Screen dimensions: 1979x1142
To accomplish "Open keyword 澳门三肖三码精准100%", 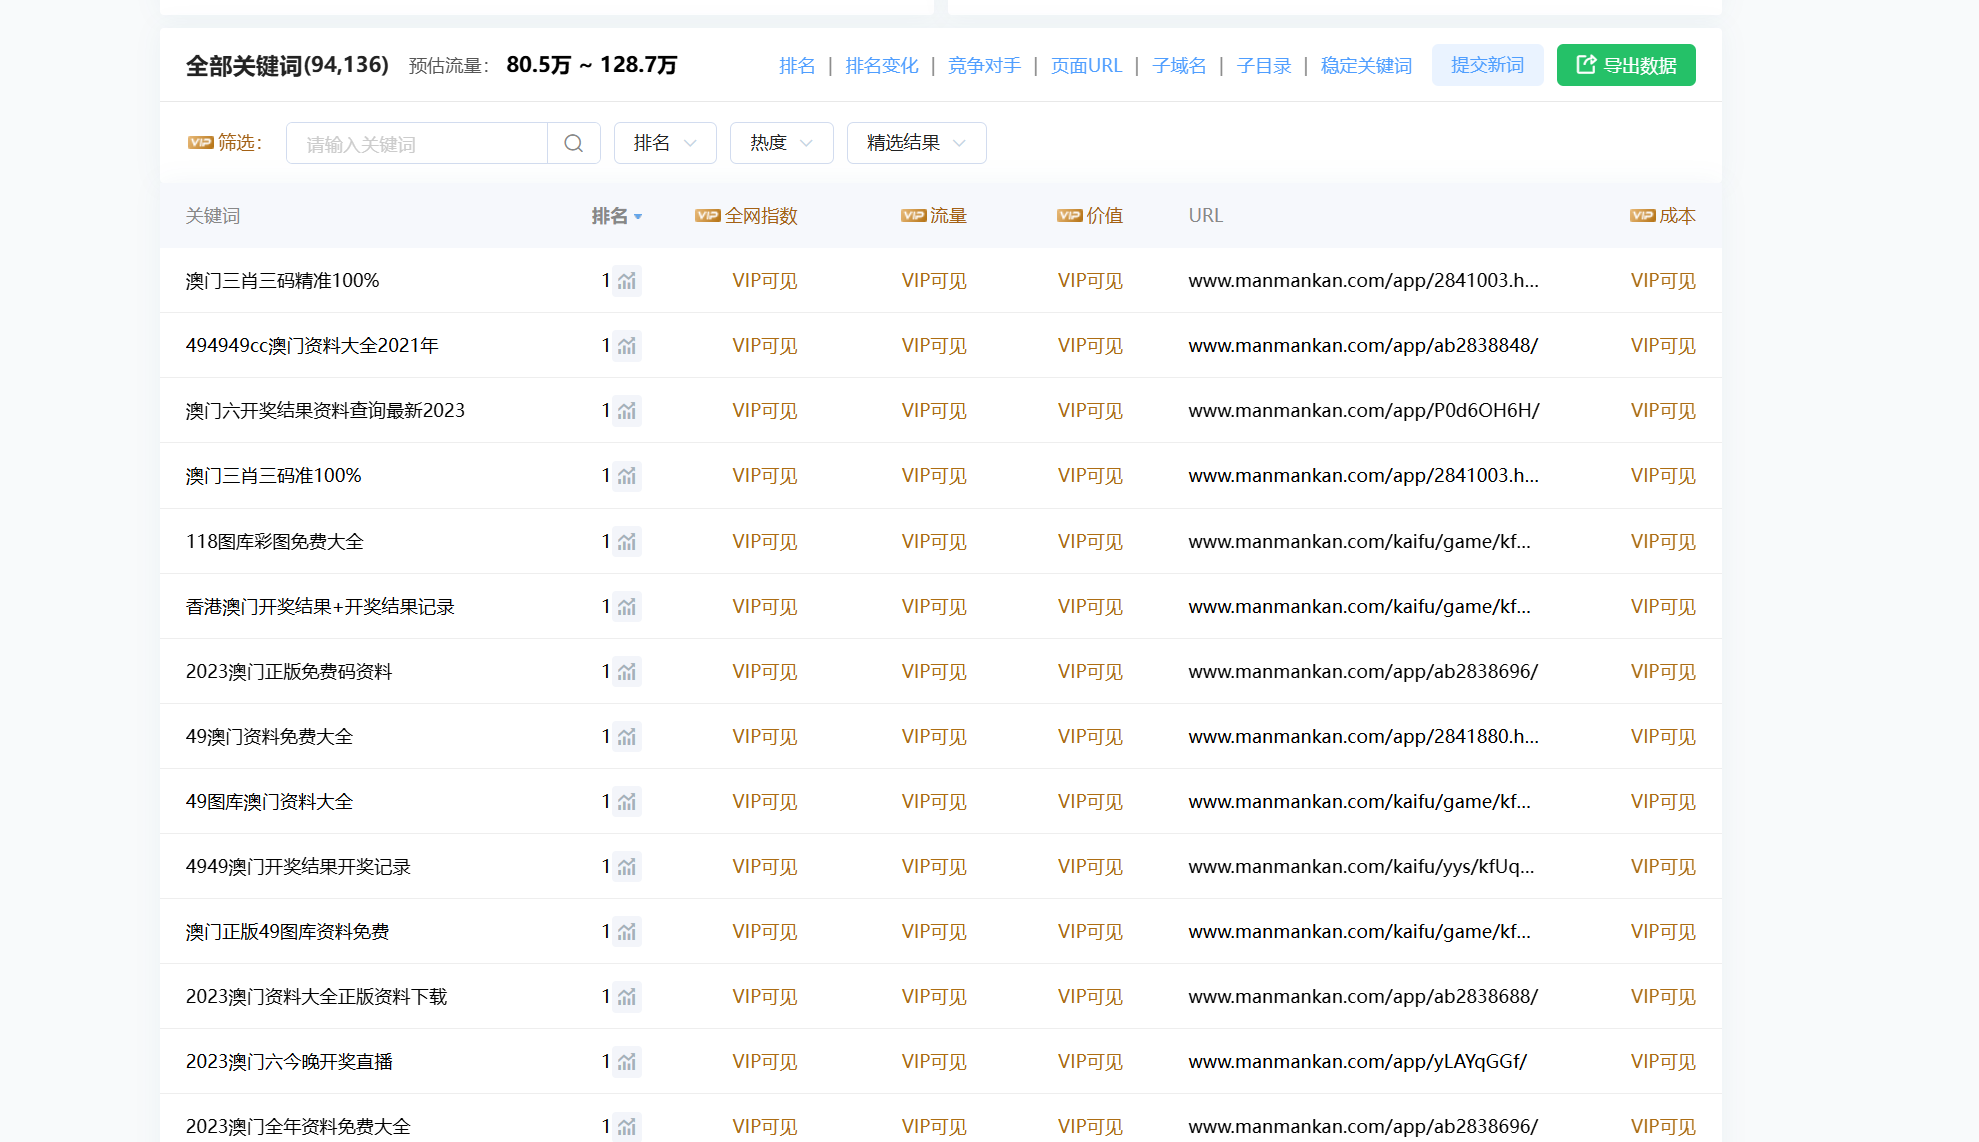I will point(283,281).
